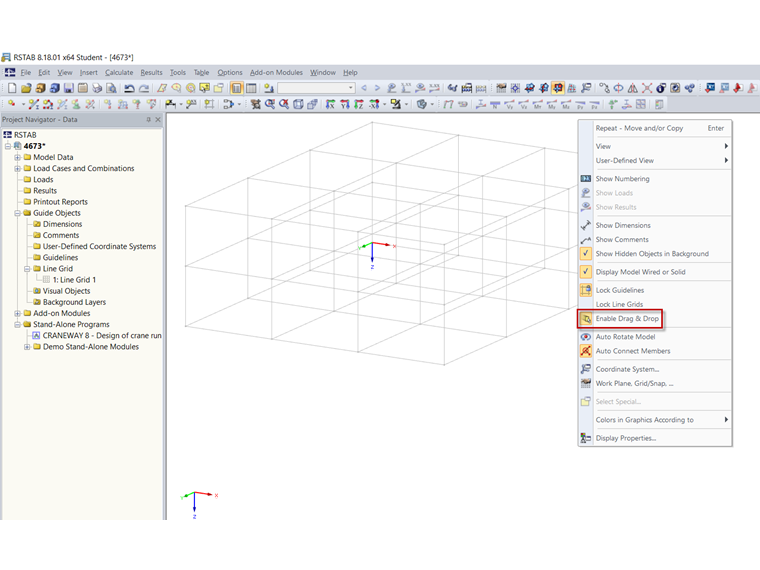Set view in Y direction
The image size is (760, 570).
(345, 104)
